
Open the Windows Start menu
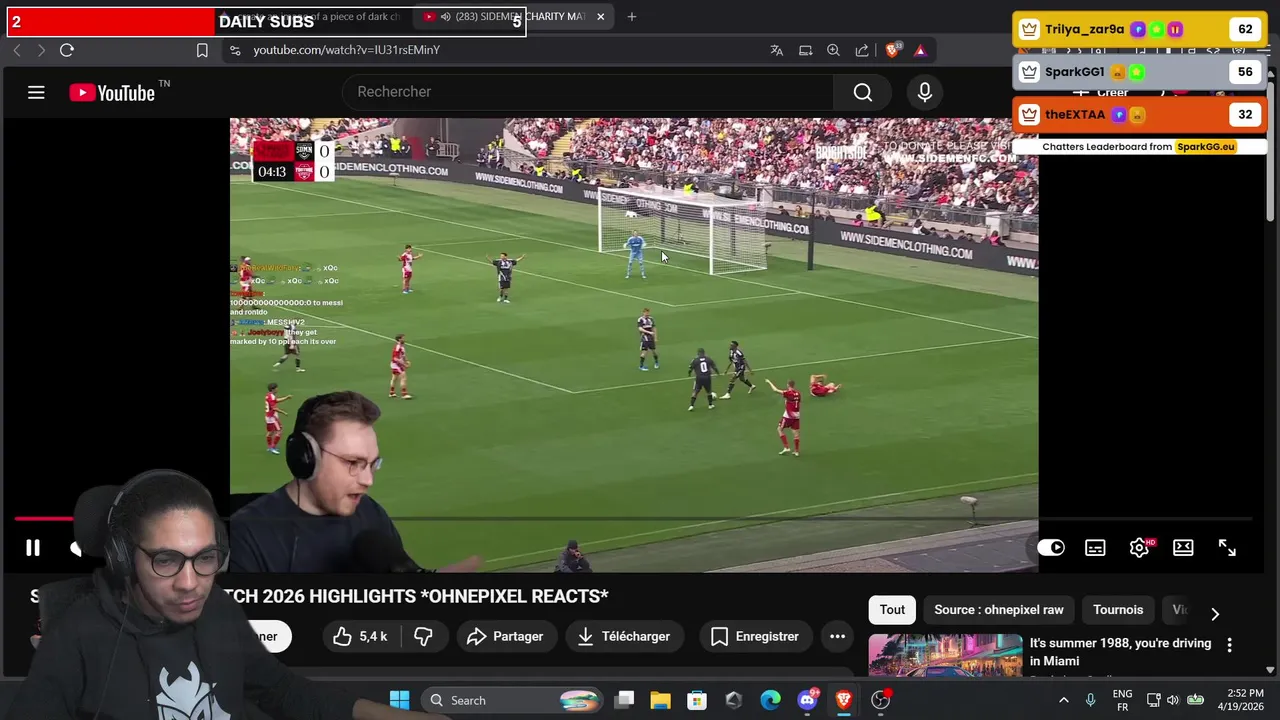click(x=399, y=700)
